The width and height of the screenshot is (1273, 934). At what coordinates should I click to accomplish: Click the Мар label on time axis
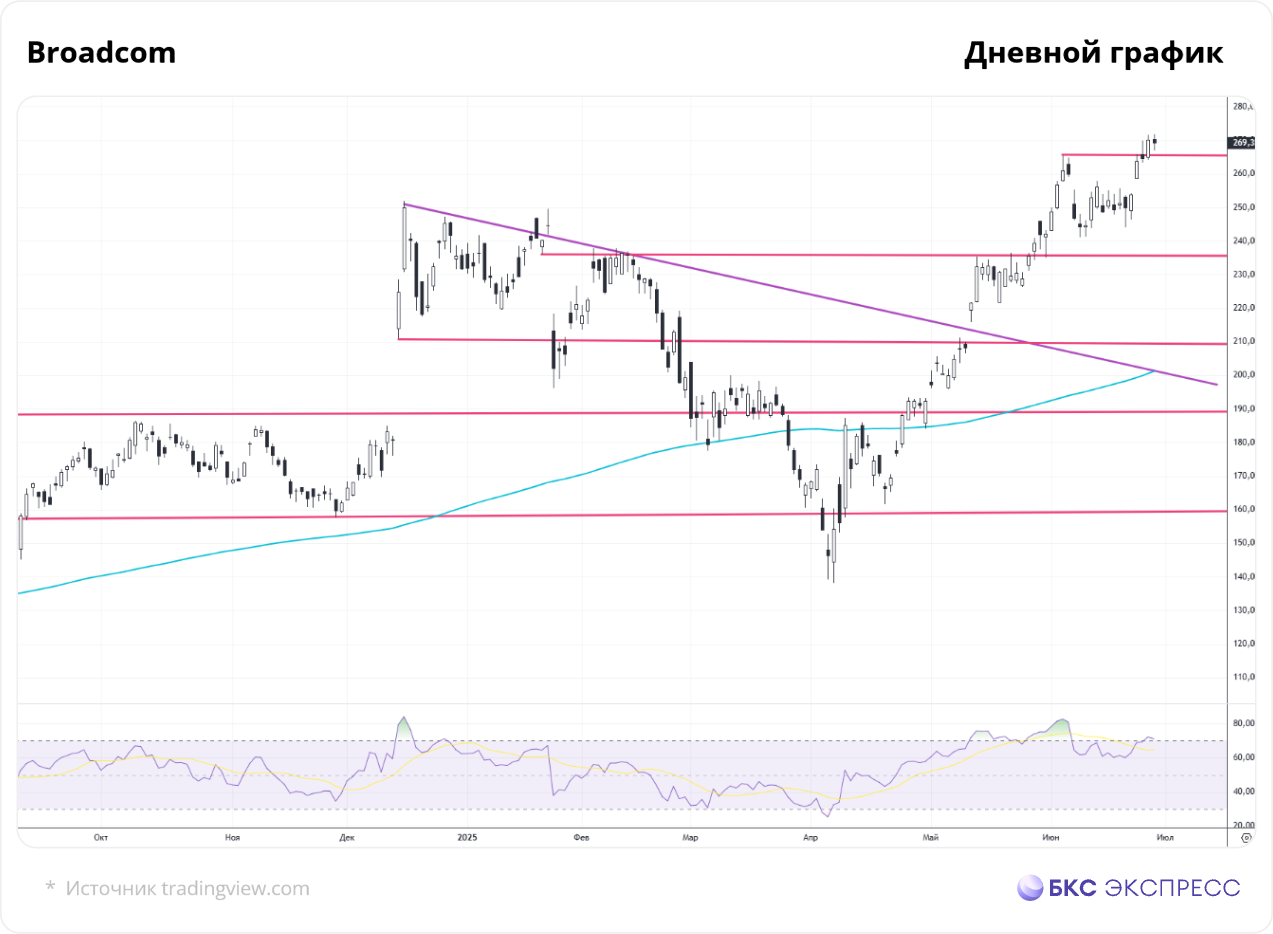[x=689, y=836]
